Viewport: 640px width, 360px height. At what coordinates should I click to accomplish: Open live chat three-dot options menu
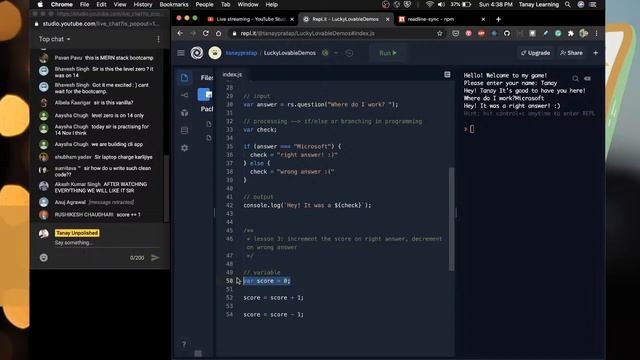point(158,39)
